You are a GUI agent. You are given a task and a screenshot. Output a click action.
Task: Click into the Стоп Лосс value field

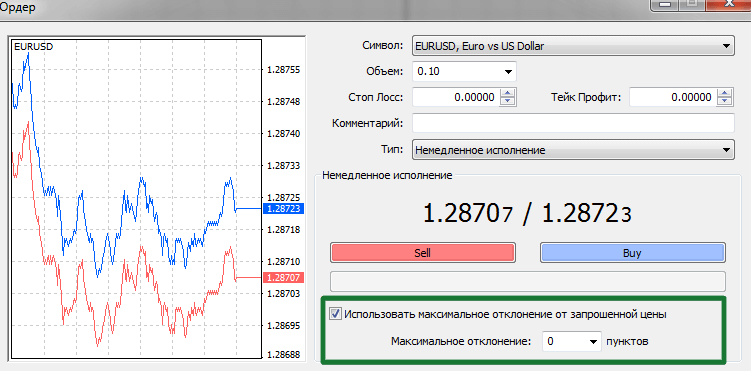(456, 98)
